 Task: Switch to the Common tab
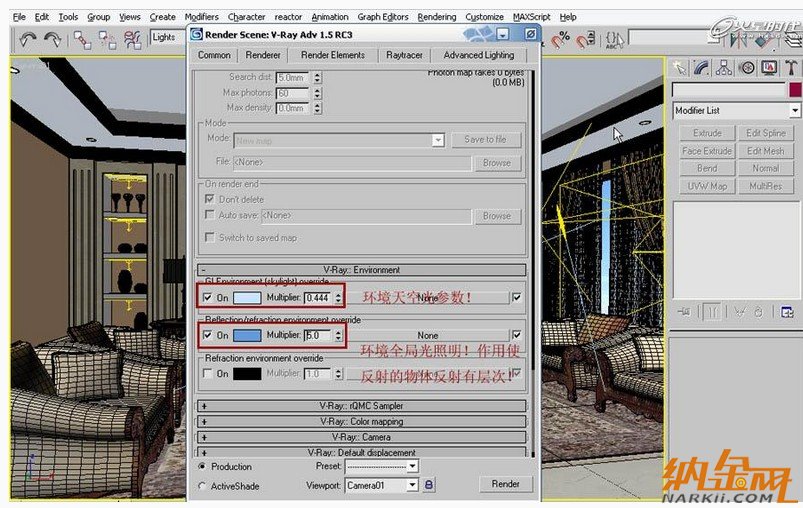click(x=214, y=55)
